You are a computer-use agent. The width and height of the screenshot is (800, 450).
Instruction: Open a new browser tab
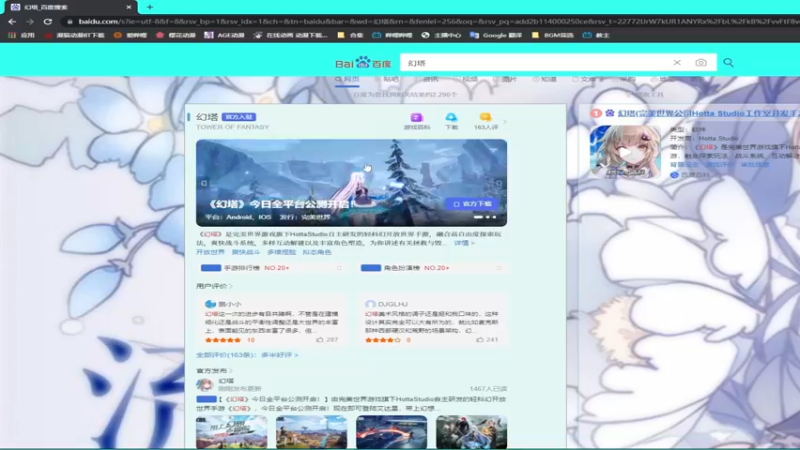click(x=149, y=7)
